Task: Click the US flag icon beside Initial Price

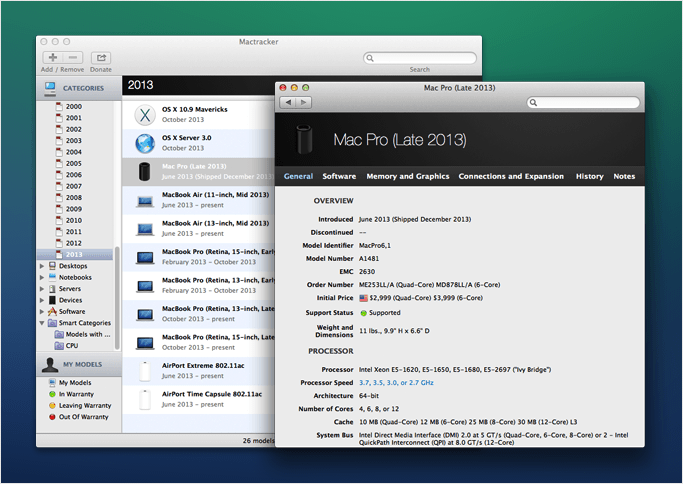Action: coord(363,298)
